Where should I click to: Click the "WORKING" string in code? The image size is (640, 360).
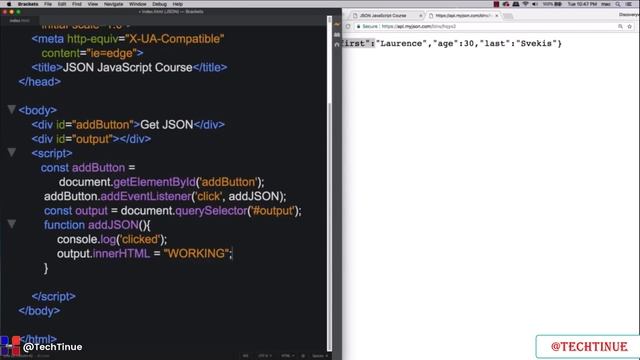tap(196, 253)
